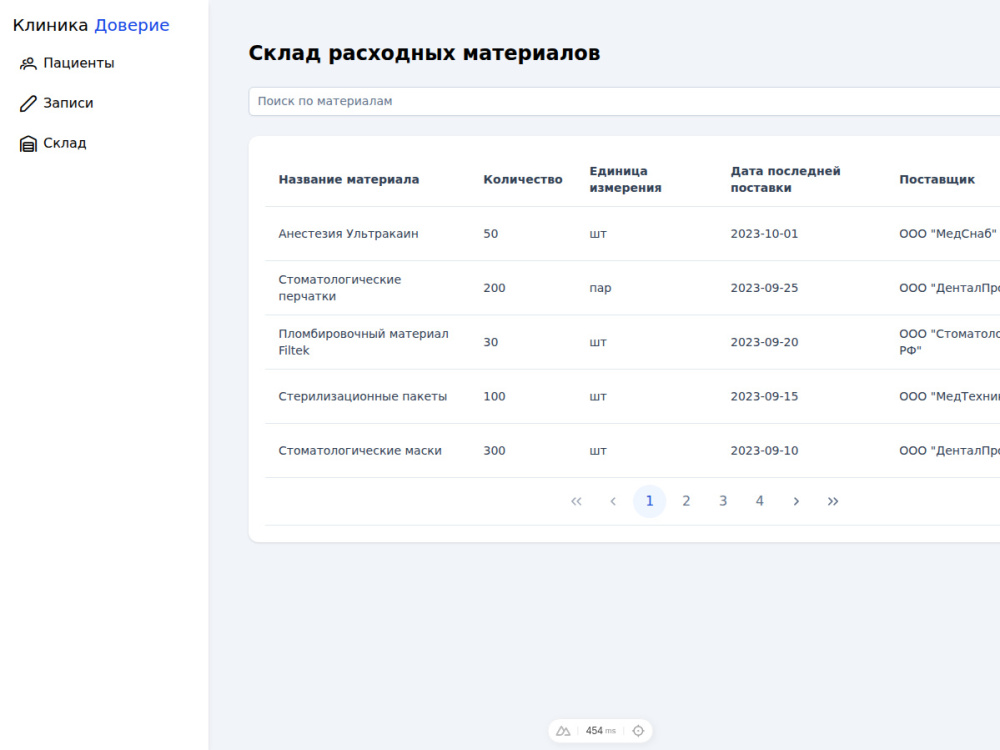
Task: Click quantity 50 for Анестезия Ультракаин
Action: tap(490, 234)
